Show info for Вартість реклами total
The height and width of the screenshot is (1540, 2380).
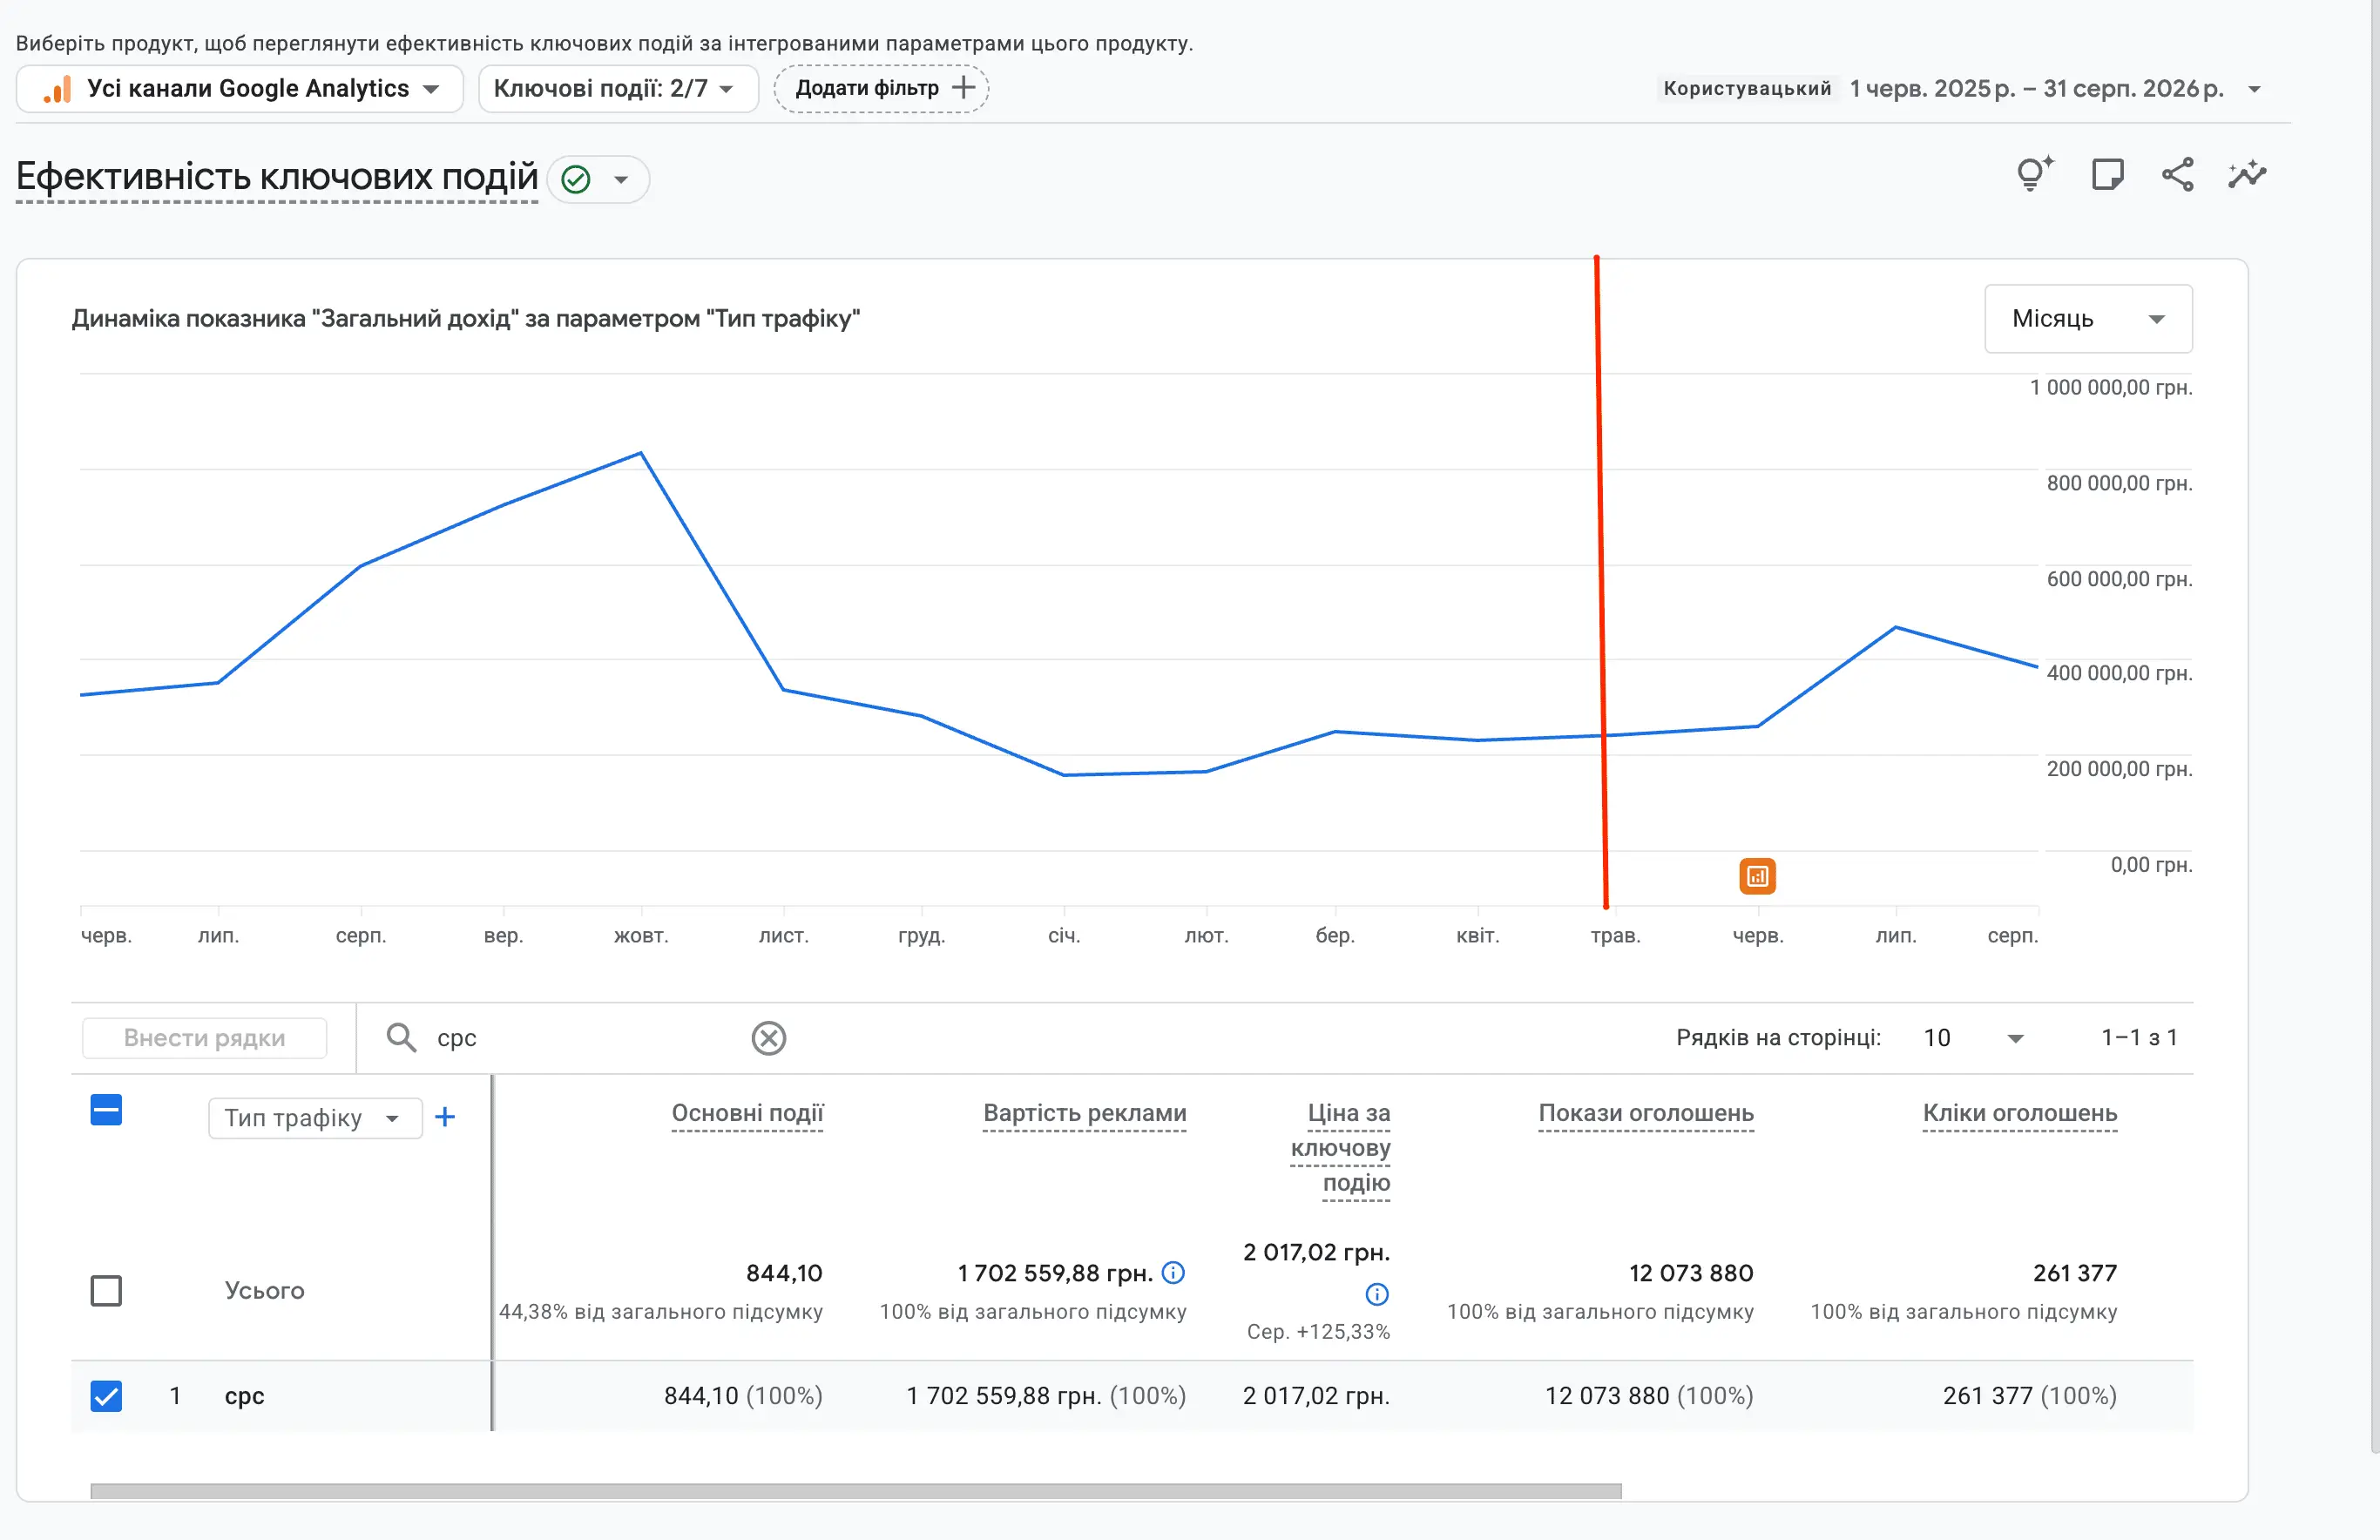(1173, 1272)
